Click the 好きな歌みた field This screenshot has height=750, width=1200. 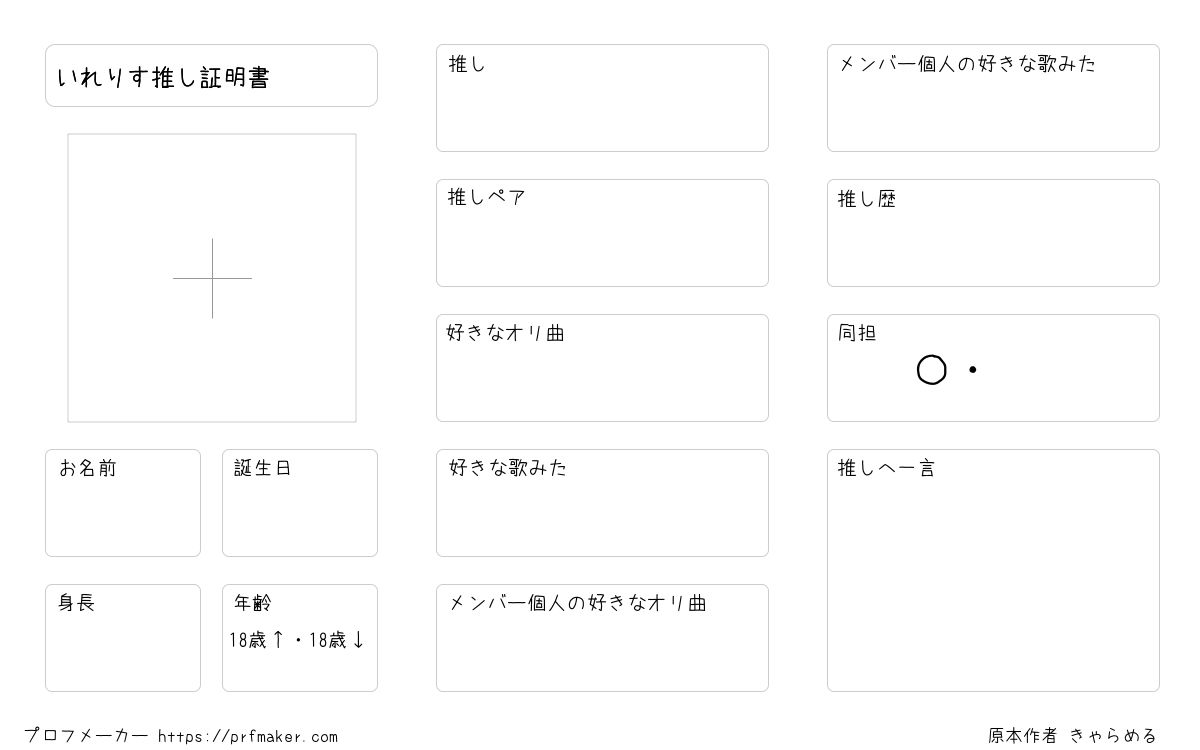pyautogui.click(x=602, y=503)
